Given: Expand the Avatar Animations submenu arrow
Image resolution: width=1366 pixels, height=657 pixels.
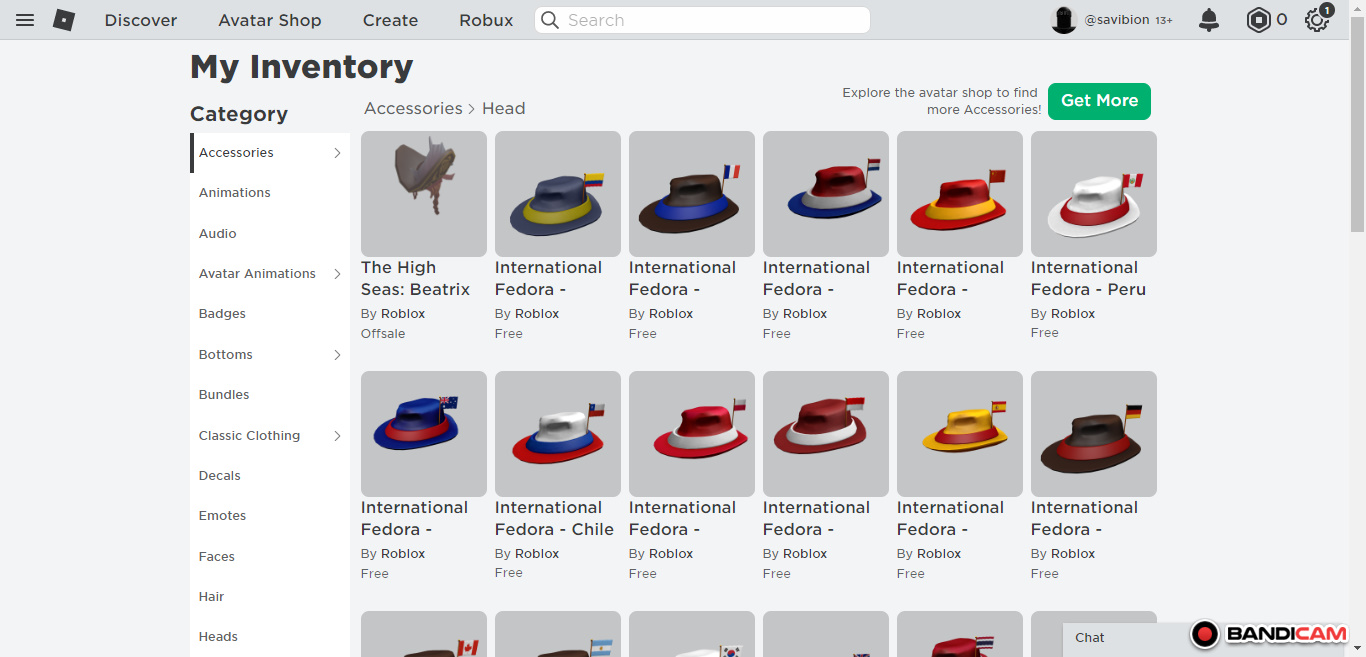Looking at the screenshot, I should pos(337,274).
